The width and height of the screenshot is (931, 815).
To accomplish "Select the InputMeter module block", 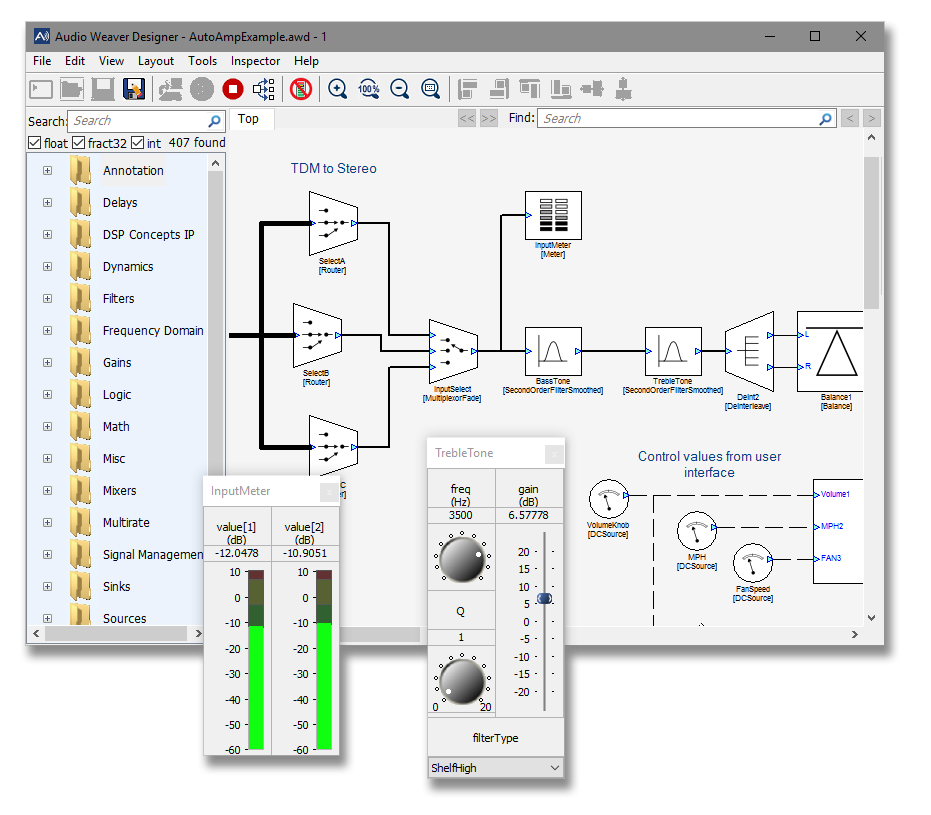I will (553, 215).
